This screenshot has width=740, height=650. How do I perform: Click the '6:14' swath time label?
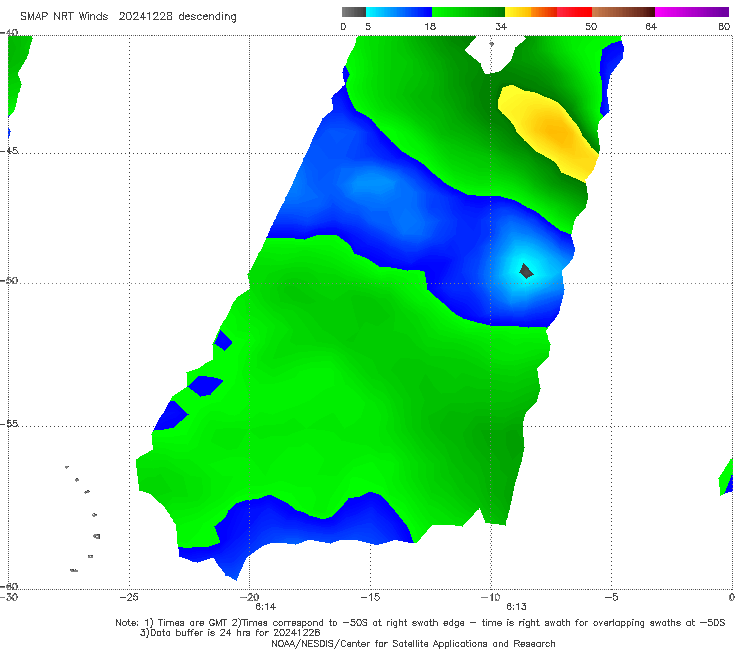(x=266, y=607)
